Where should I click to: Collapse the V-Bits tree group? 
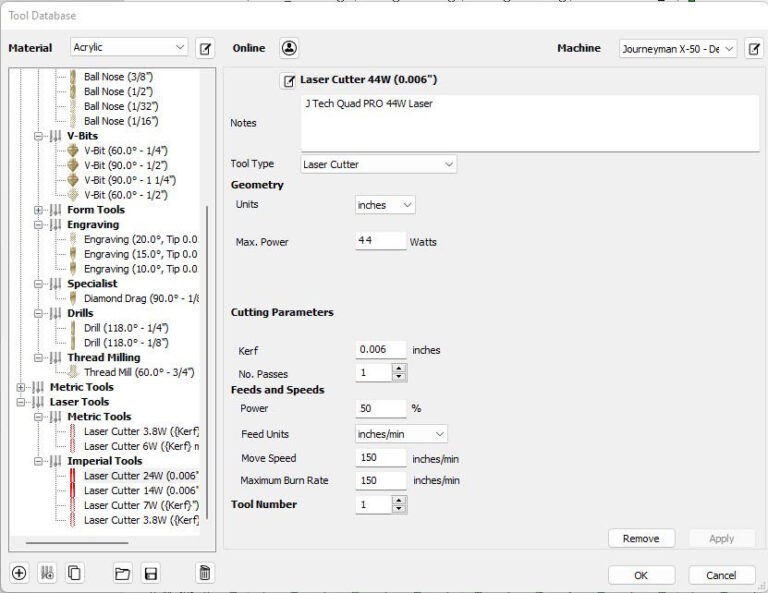coord(39,136)
